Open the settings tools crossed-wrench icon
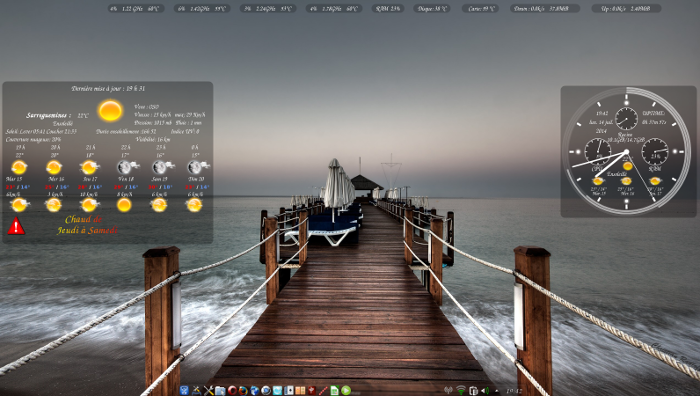Image resolution: width=700 pixels, height=396 pixels. (208, 391)
